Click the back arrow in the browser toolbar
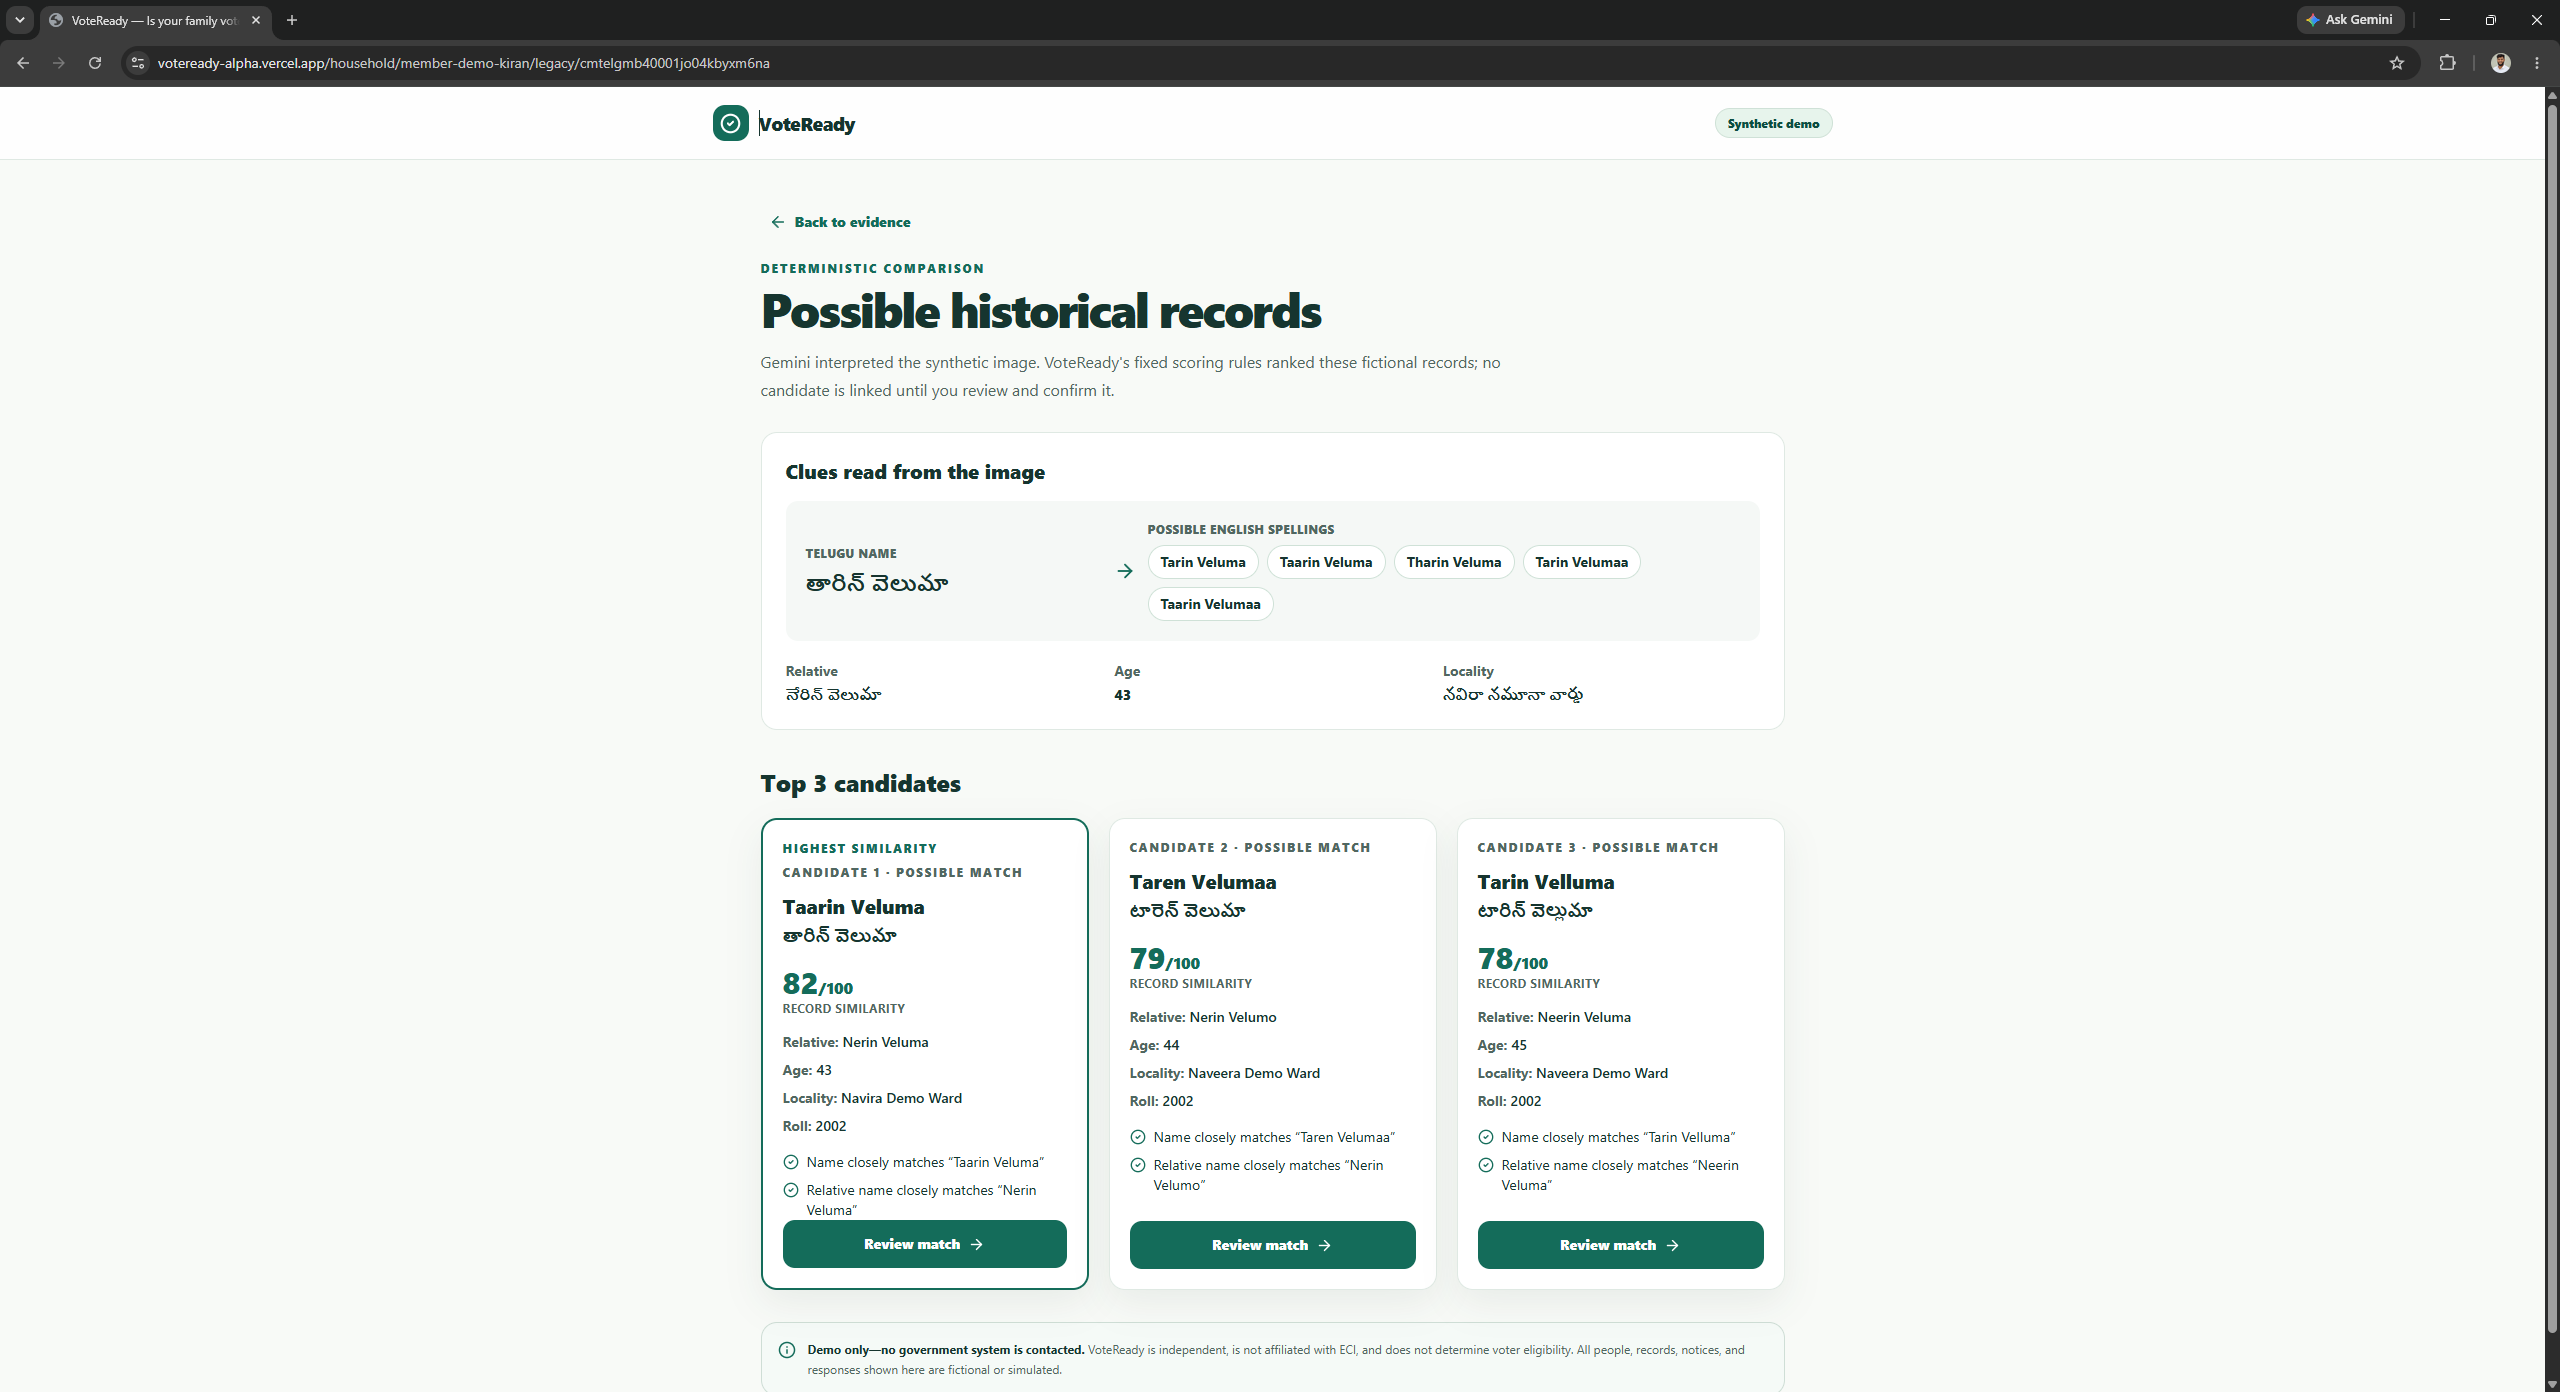The height and width of the screenshot is (1392, 2560). pyautogui.click(x=23, y=63)
